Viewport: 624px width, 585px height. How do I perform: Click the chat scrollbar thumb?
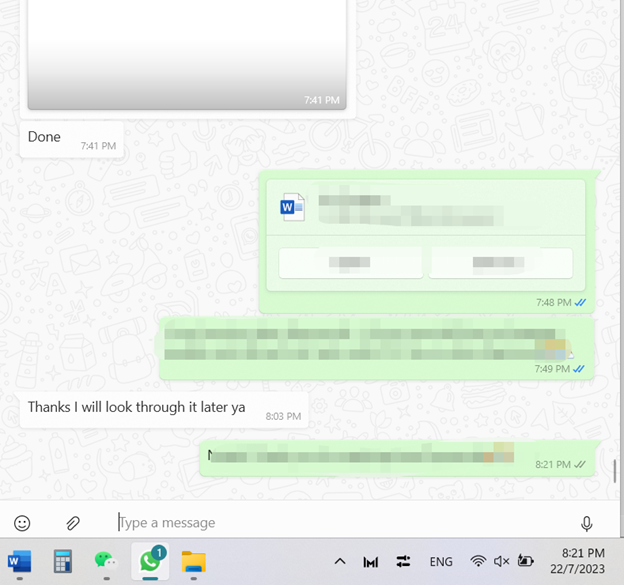[615, 470]
